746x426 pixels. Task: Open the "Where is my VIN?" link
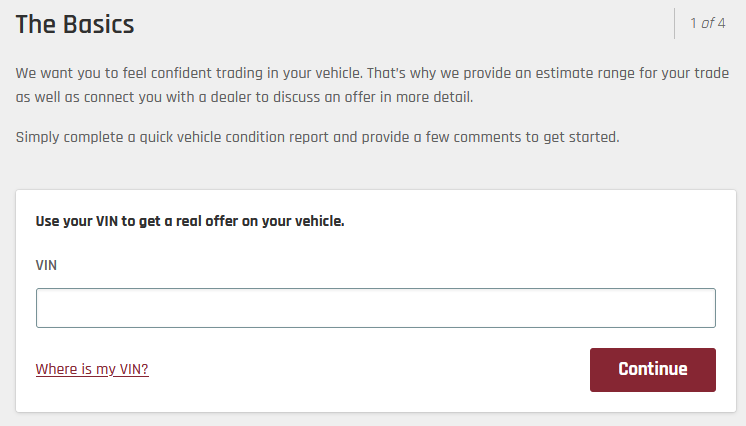pos(92,369)
